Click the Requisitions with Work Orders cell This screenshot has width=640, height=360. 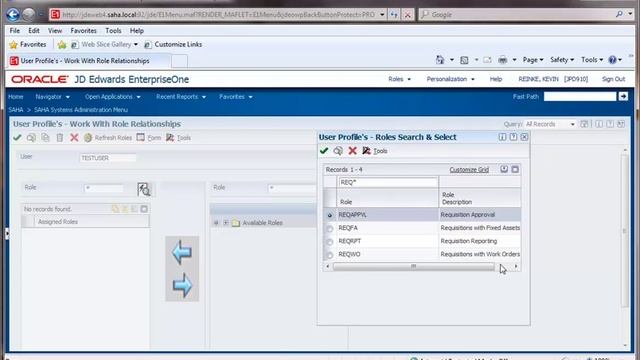(x=480, y=254)
